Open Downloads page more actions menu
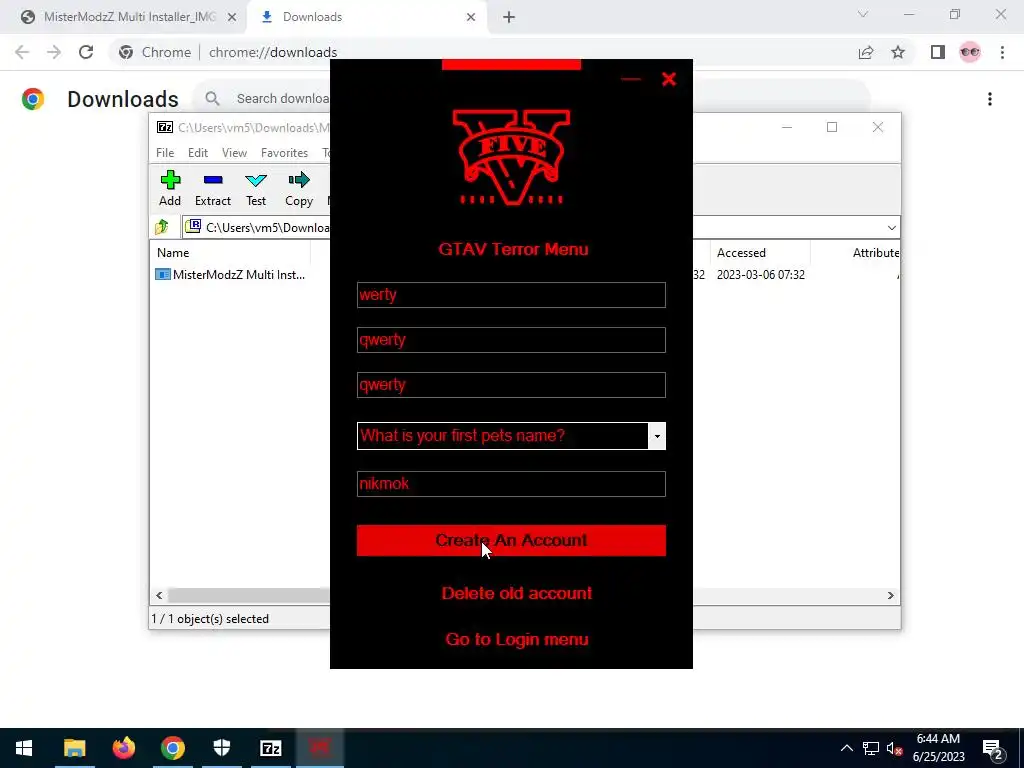Image resolution: width=1024 pixels, height=768 pixels. (990, 99)
